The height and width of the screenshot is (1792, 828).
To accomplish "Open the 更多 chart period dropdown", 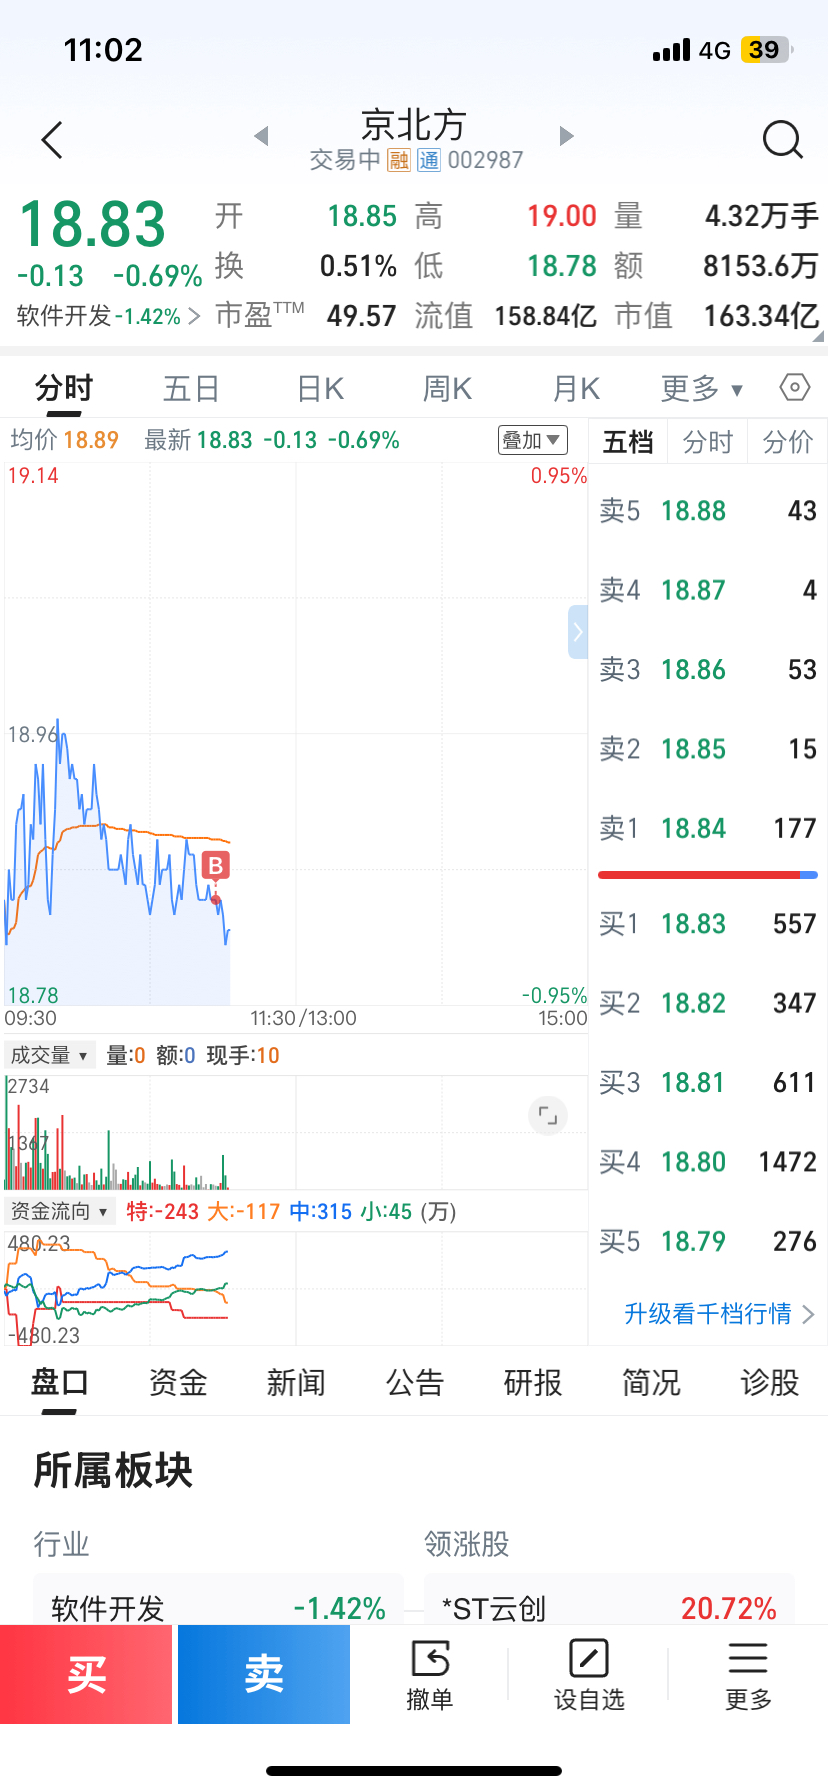I will click(x=702, y=388).
